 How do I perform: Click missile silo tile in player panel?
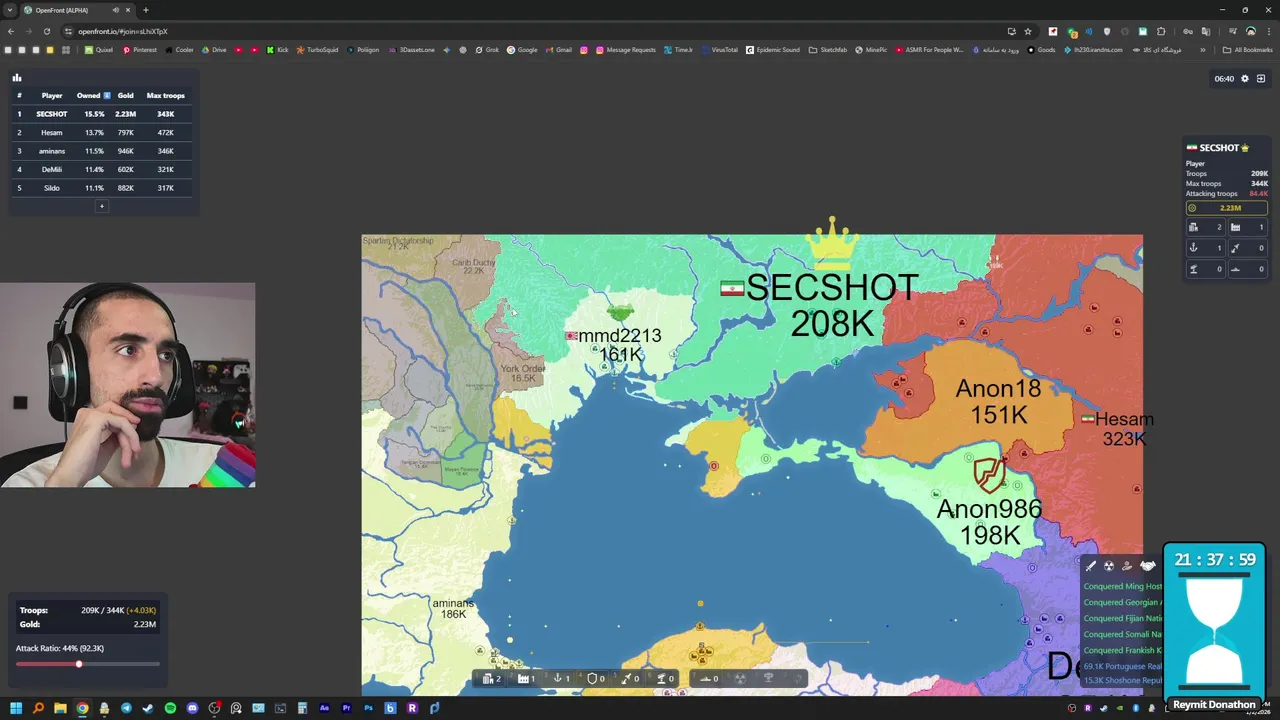(1248, 248)
